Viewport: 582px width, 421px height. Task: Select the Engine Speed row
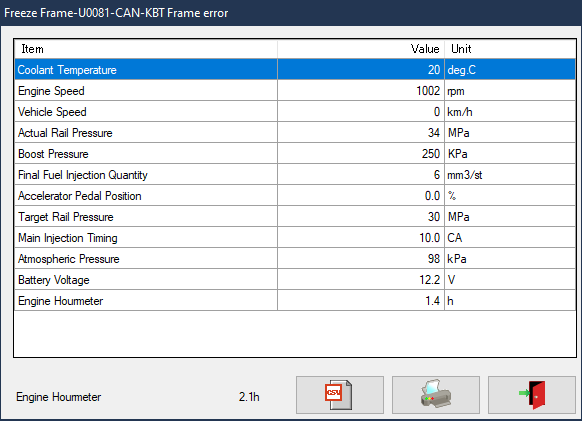coord(295,91)
